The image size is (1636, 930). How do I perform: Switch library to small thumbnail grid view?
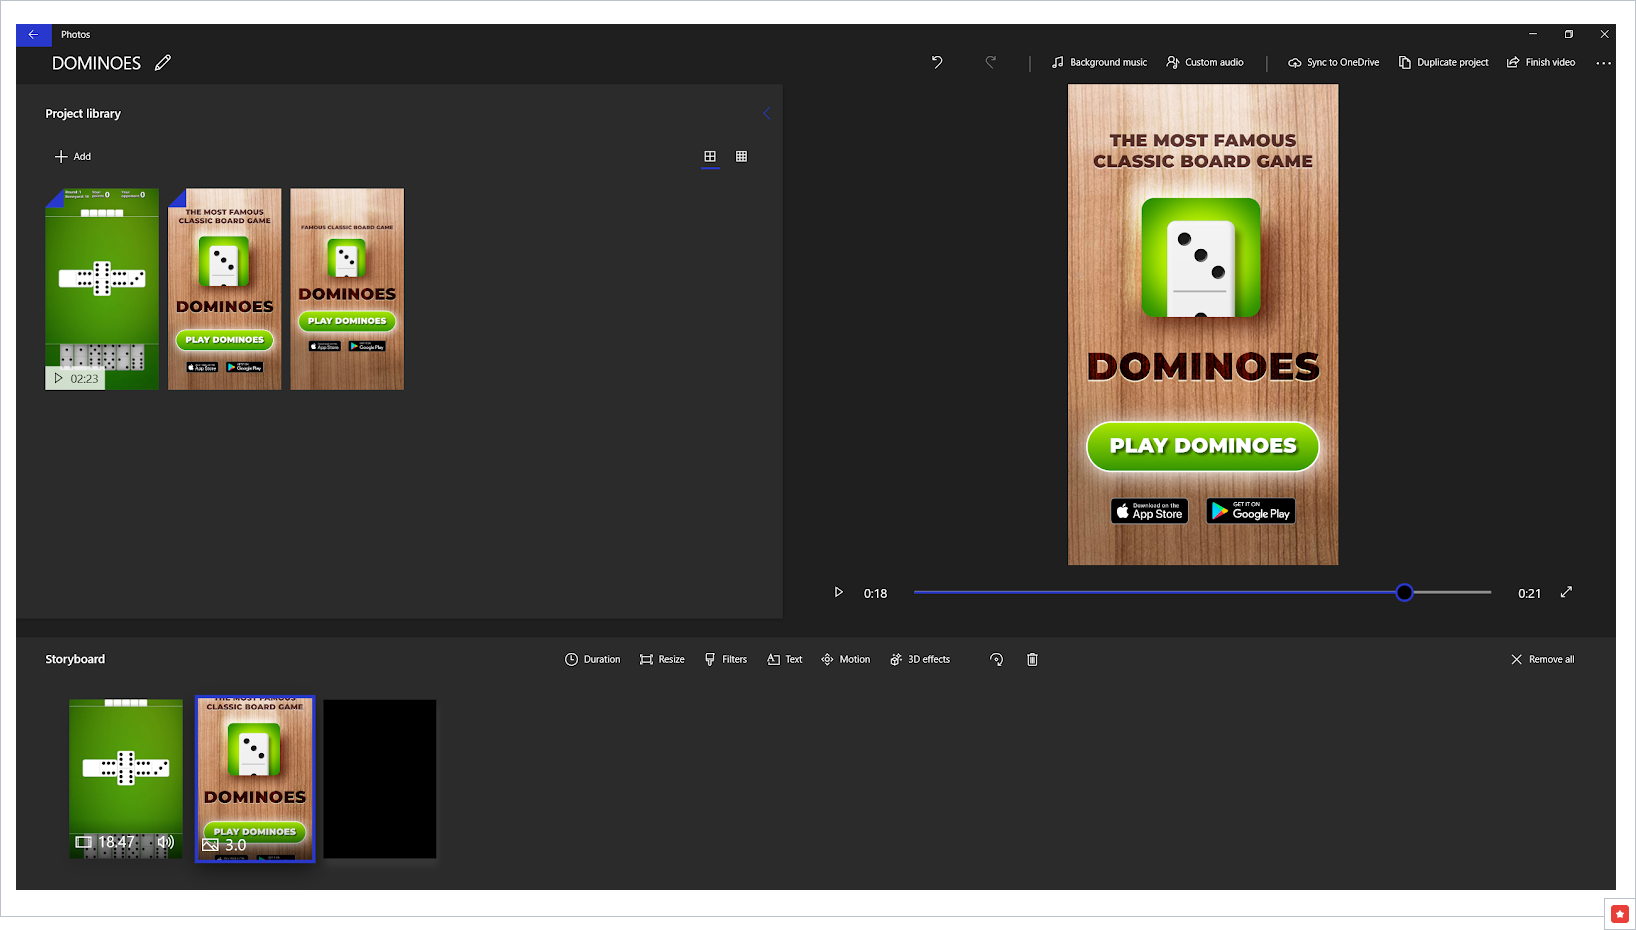pos(741,156)
